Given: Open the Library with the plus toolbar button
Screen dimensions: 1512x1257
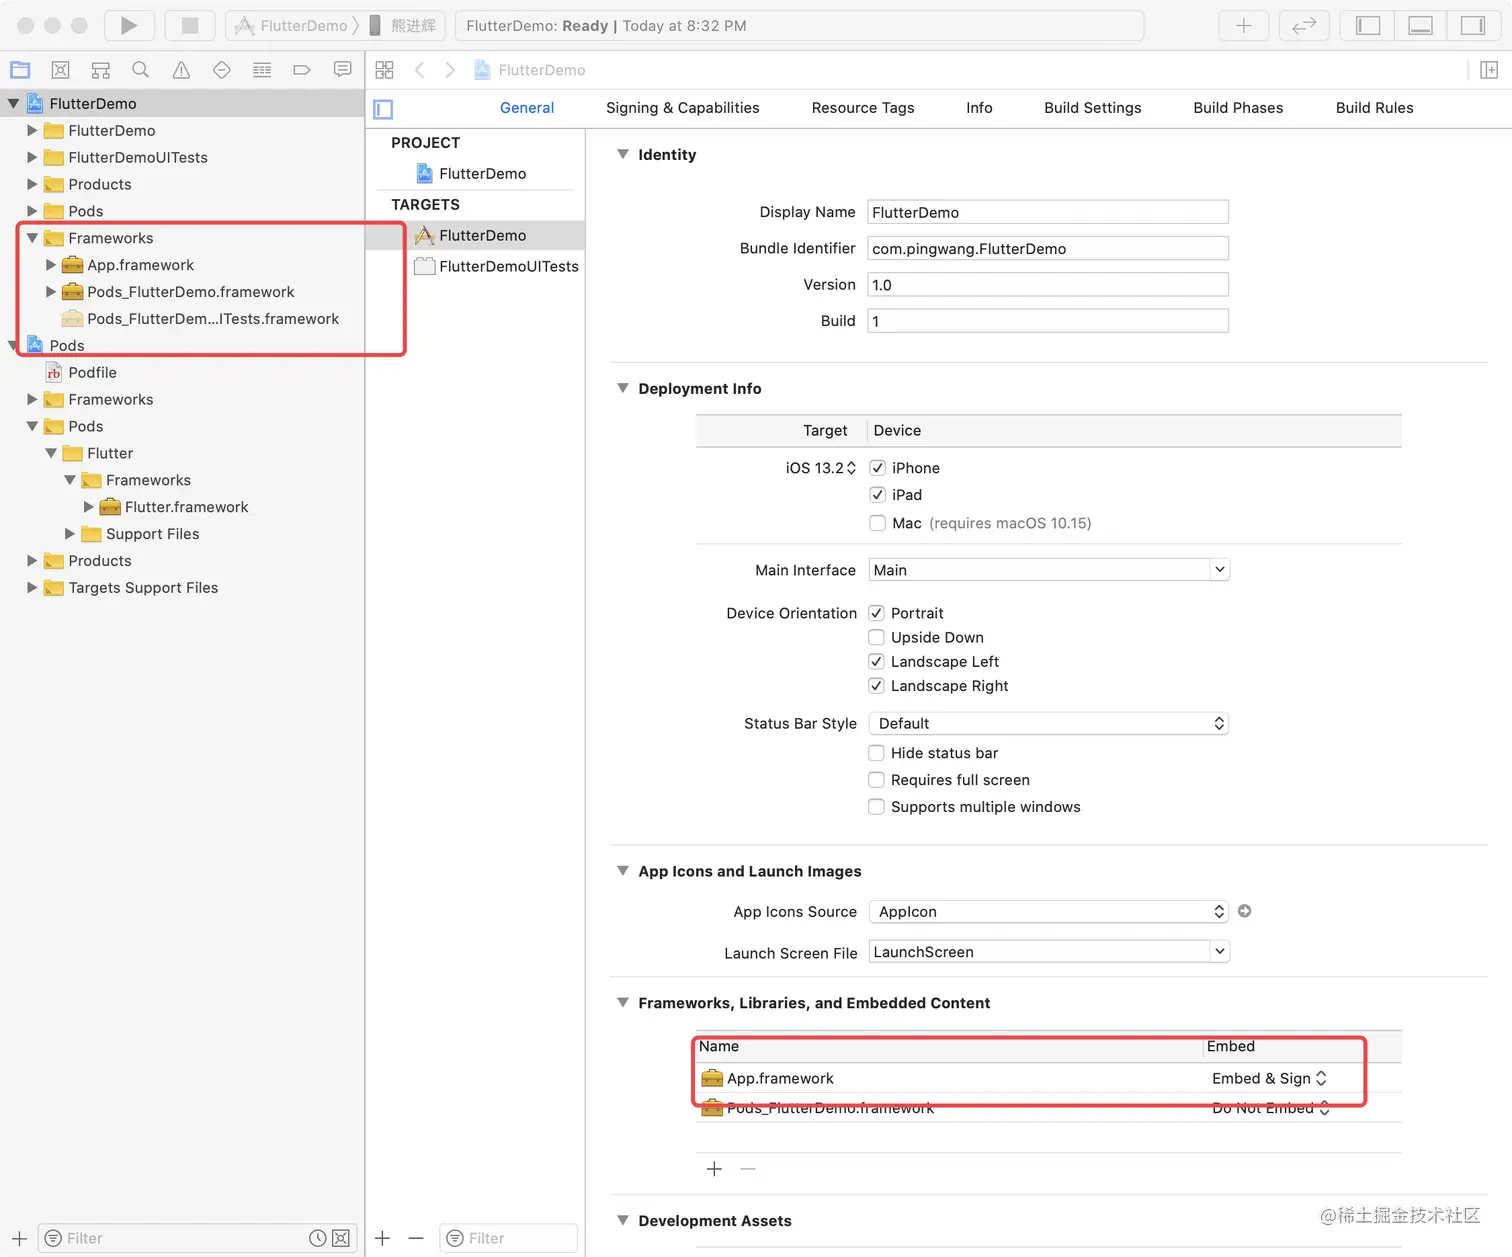Looking at the screenshot, I should [1244, 26].
